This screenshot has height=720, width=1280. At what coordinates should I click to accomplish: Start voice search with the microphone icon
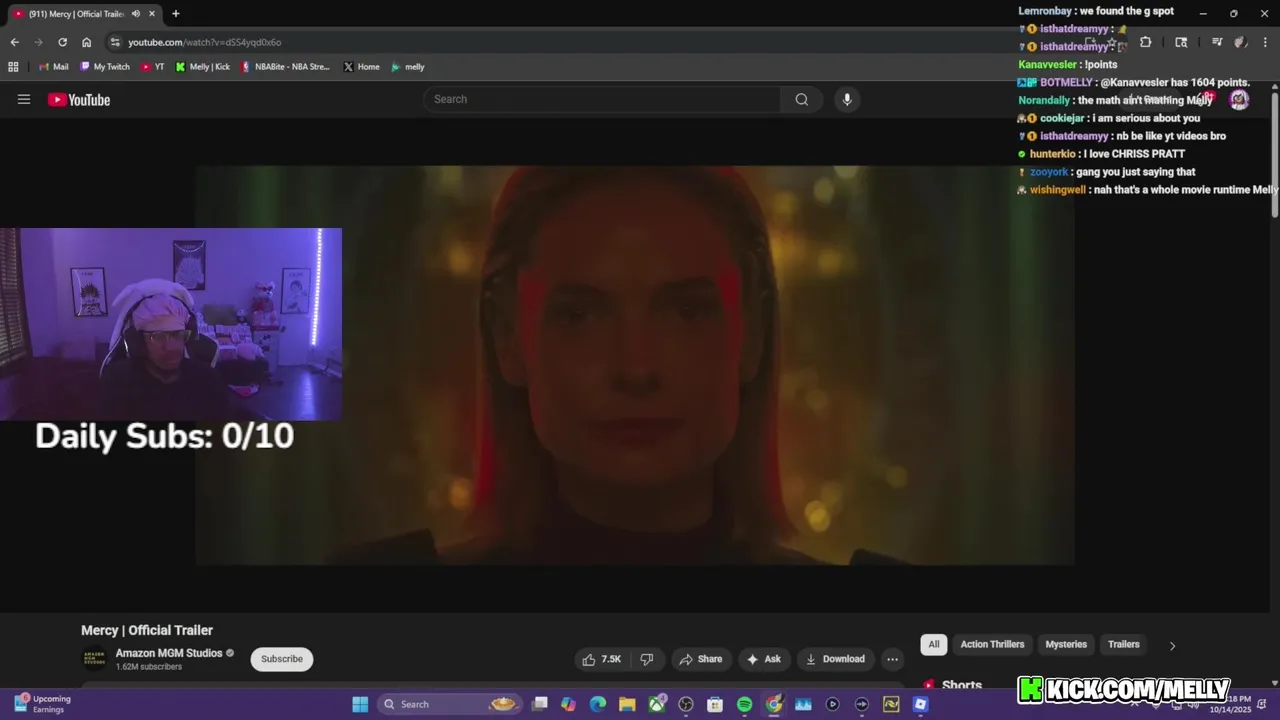click(x=847, y=99)
